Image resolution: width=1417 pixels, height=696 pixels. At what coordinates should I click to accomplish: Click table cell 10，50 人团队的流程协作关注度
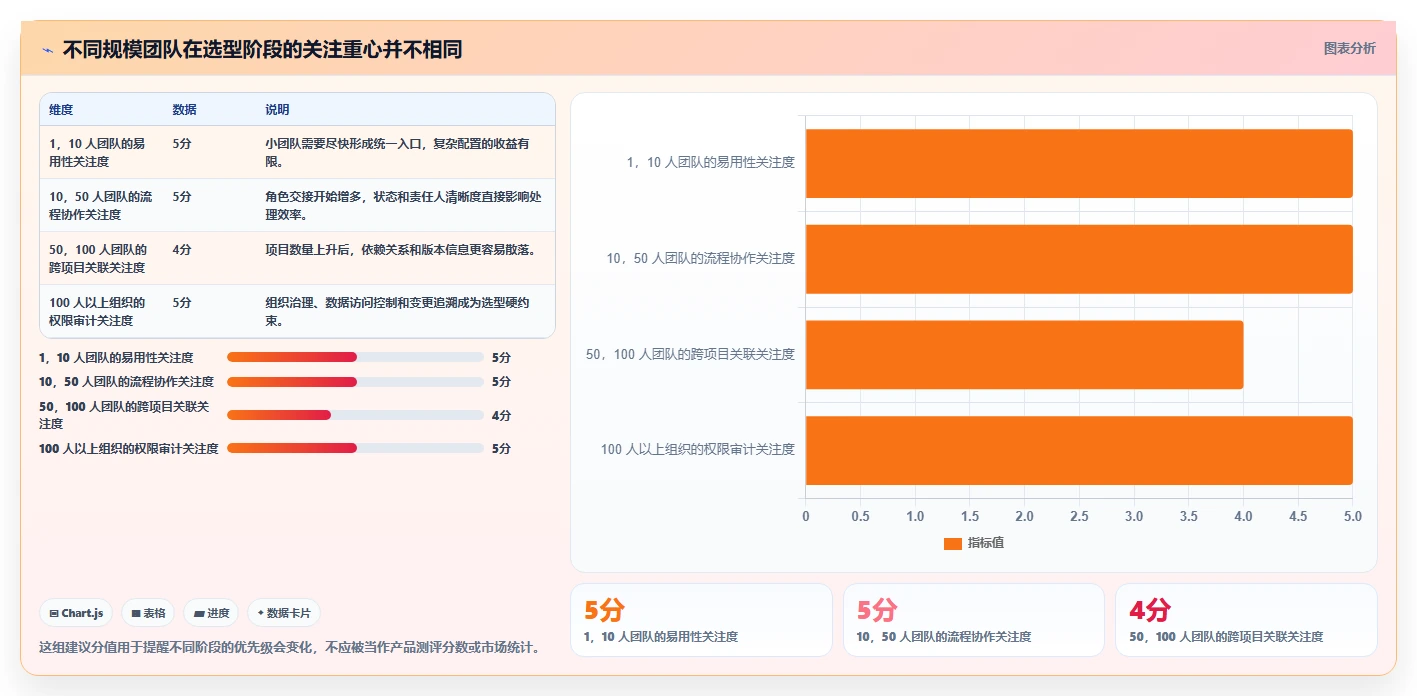tap(100, 205)
